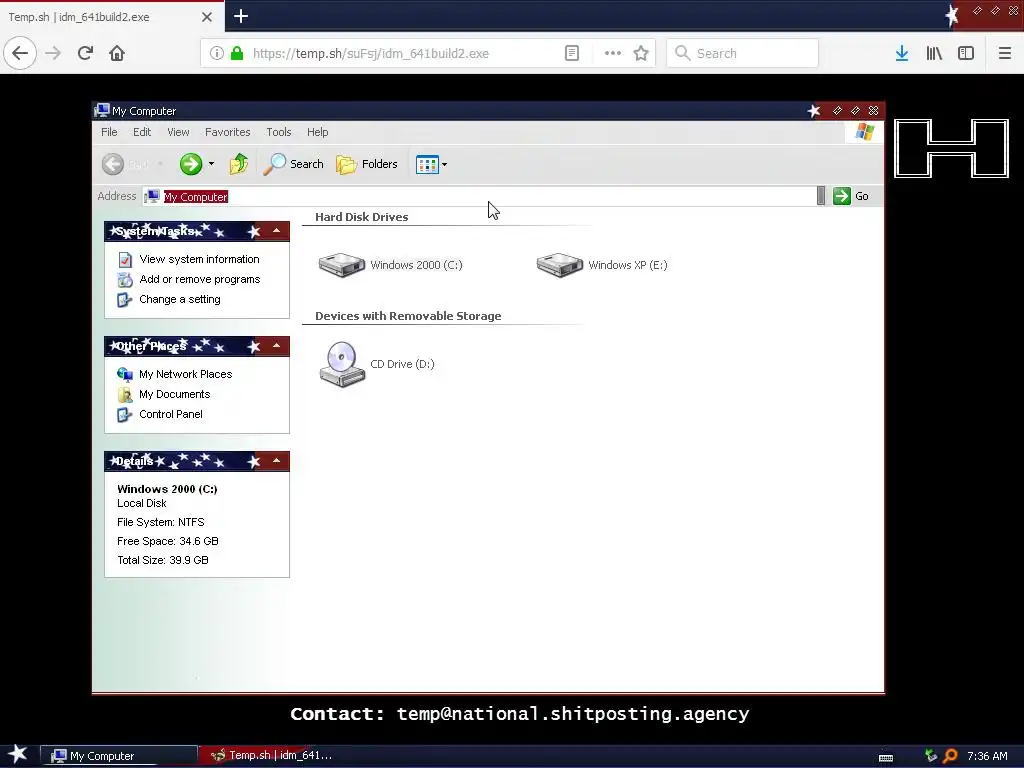Click "Total Size: 39.9 GB" in the Details panel
1024x768 pixels.
coord(163,560)
